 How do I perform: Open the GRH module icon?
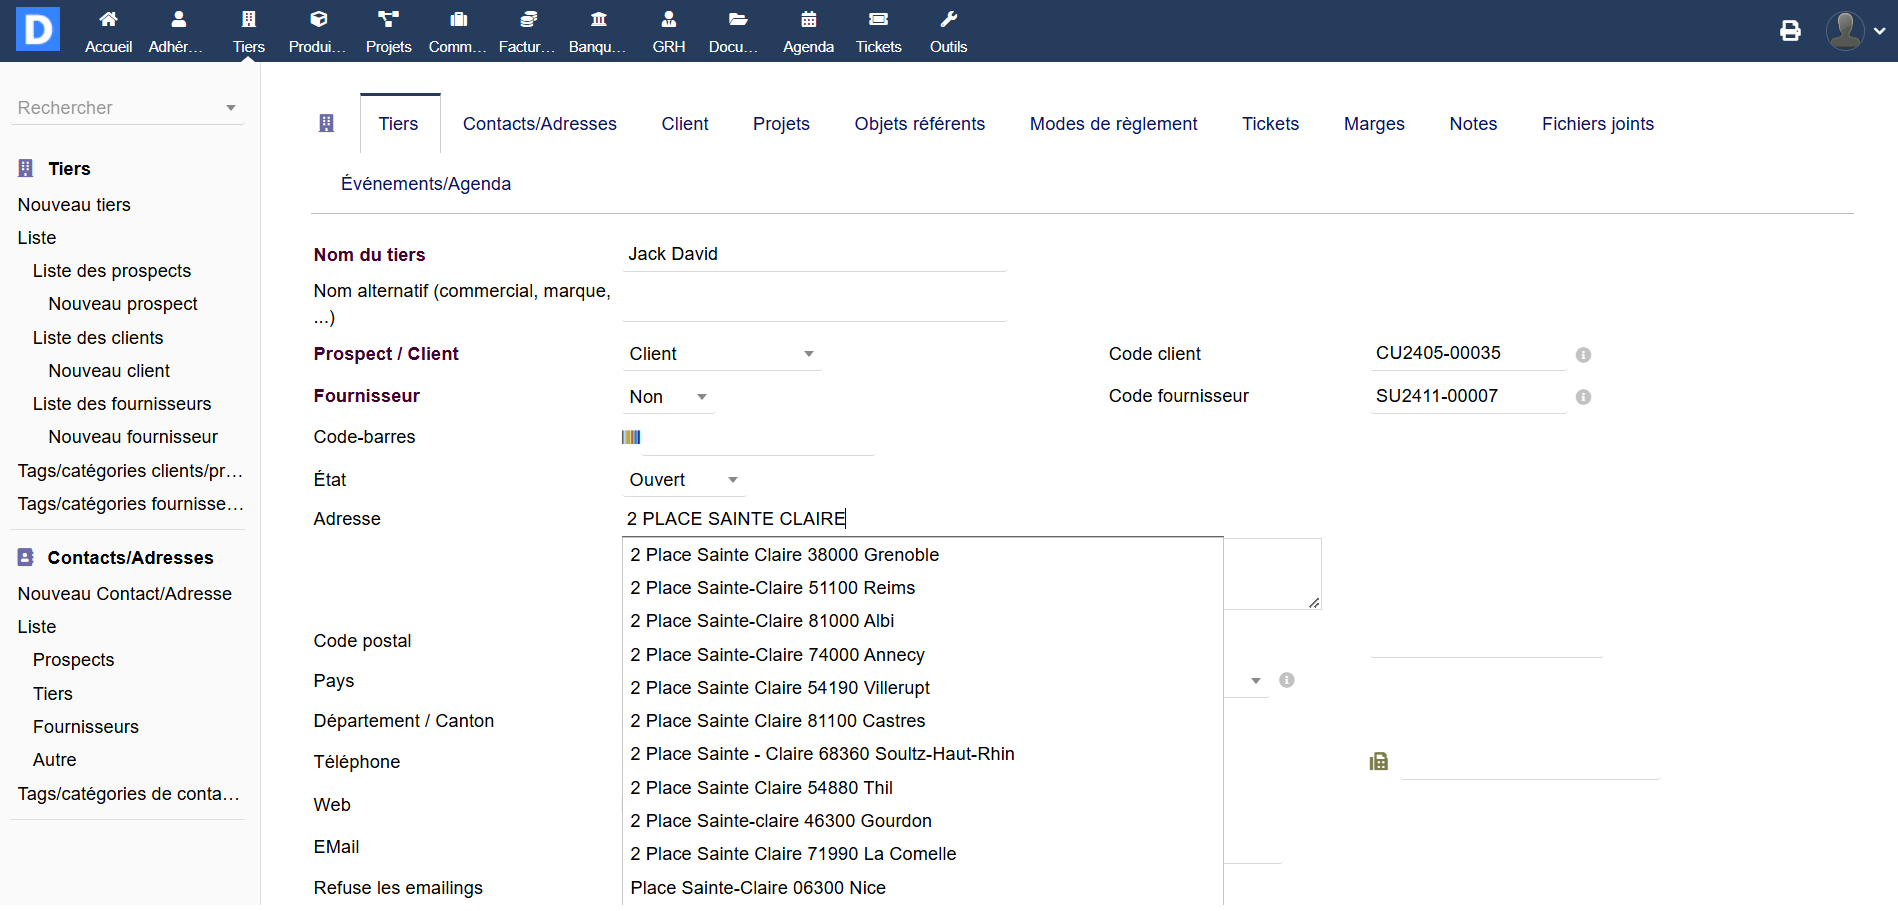click(668, 20)
